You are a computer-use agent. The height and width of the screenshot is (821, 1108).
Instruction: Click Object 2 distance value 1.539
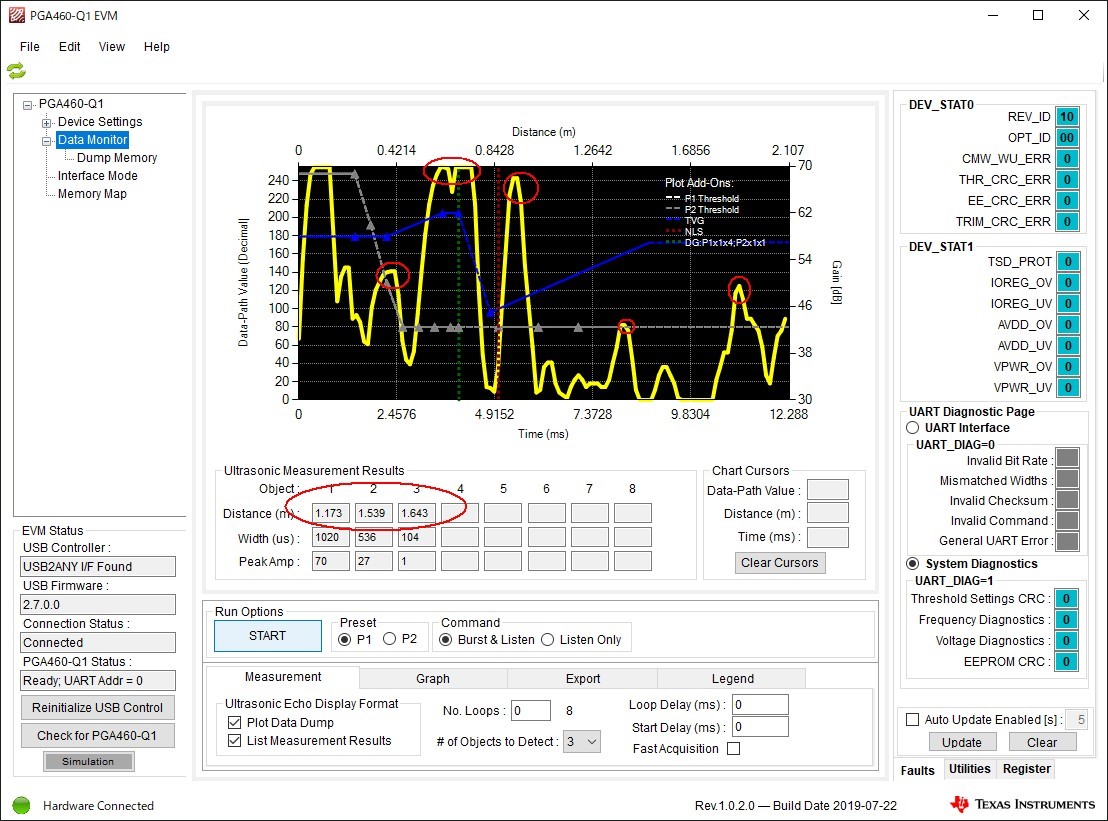pos(373,513)
